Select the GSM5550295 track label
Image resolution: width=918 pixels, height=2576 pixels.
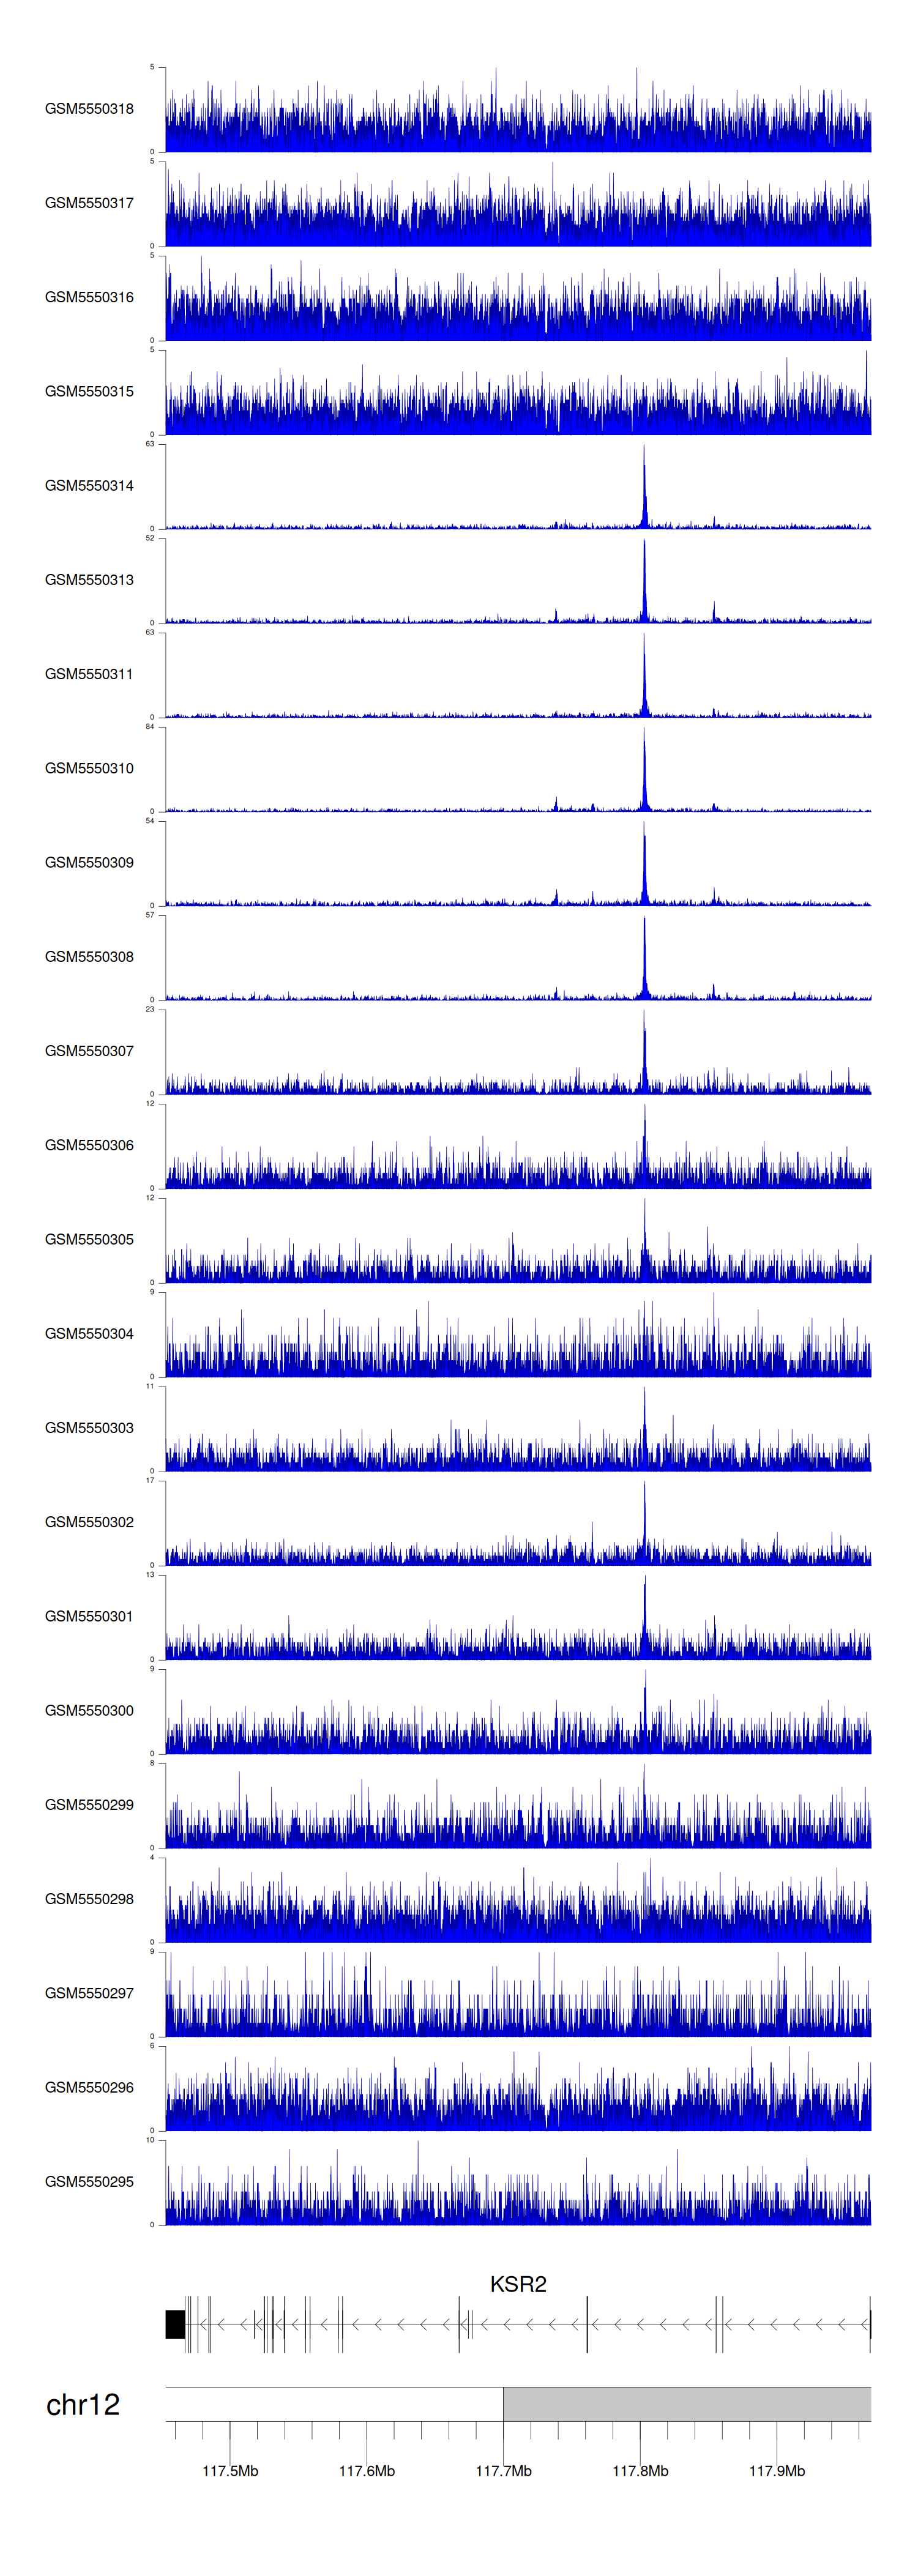(89, 2181)
